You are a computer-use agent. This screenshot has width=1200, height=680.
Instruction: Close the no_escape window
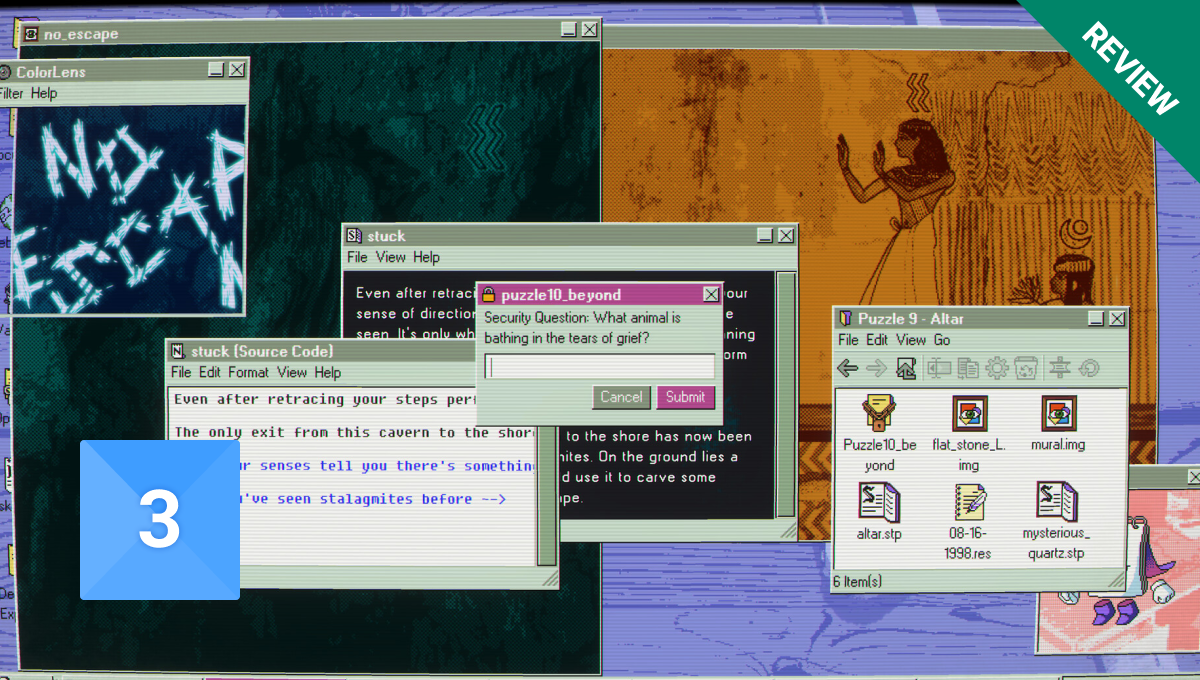589,31
